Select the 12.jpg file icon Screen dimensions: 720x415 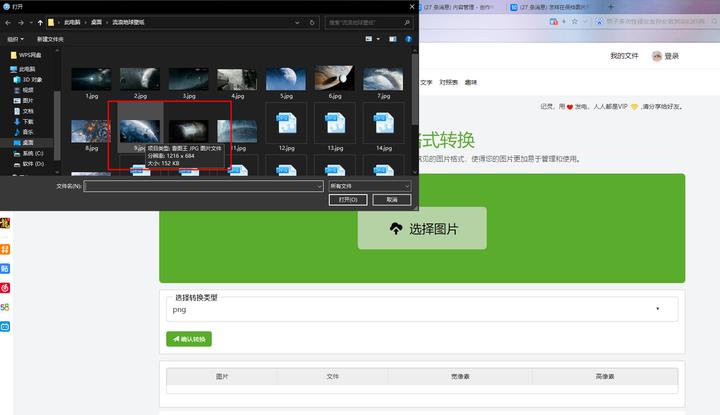coord(286,123)
